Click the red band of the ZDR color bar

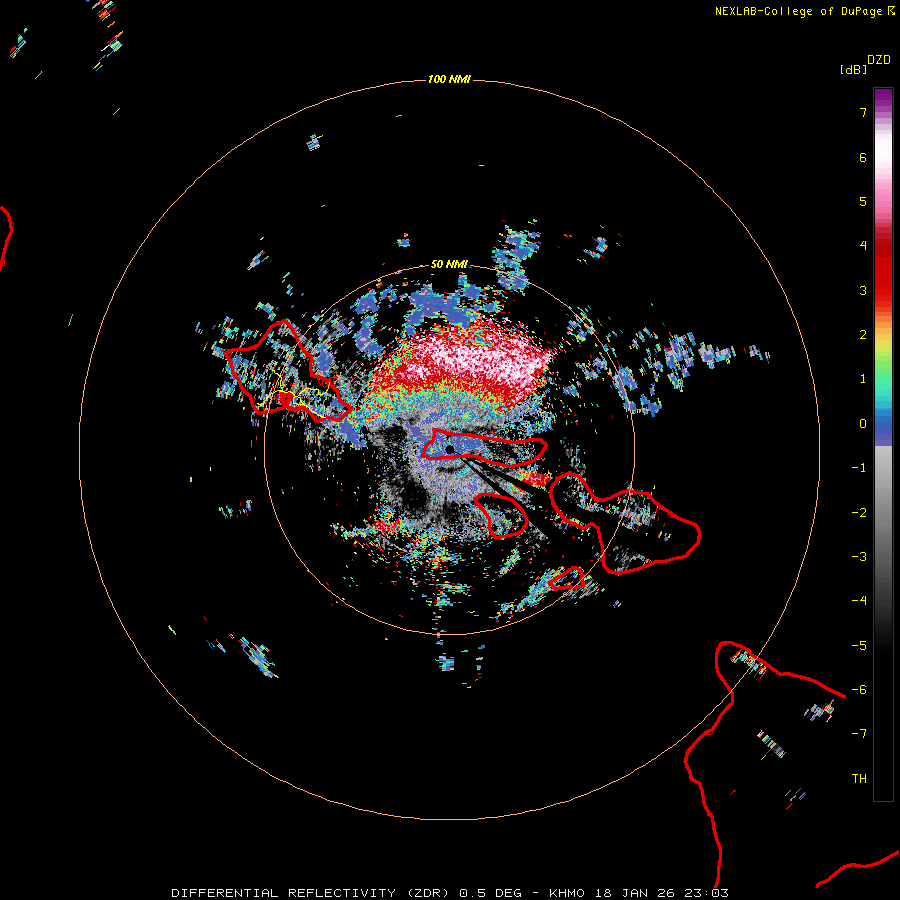coord(883,270)
